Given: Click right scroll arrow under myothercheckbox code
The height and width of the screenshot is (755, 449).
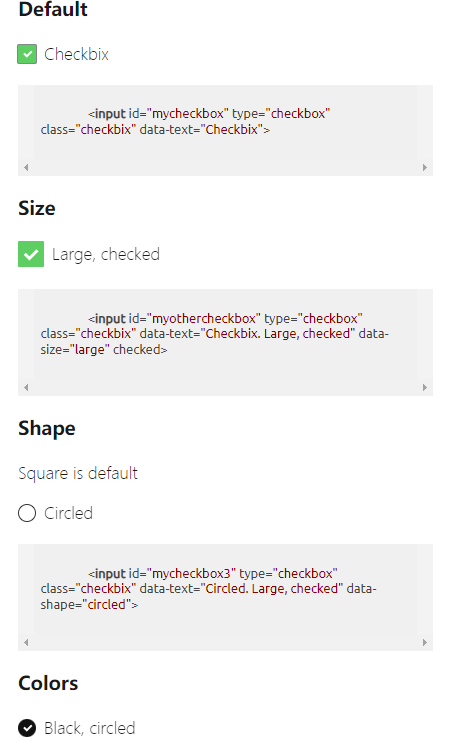Looking at the screenshot, I should [424, 388].
